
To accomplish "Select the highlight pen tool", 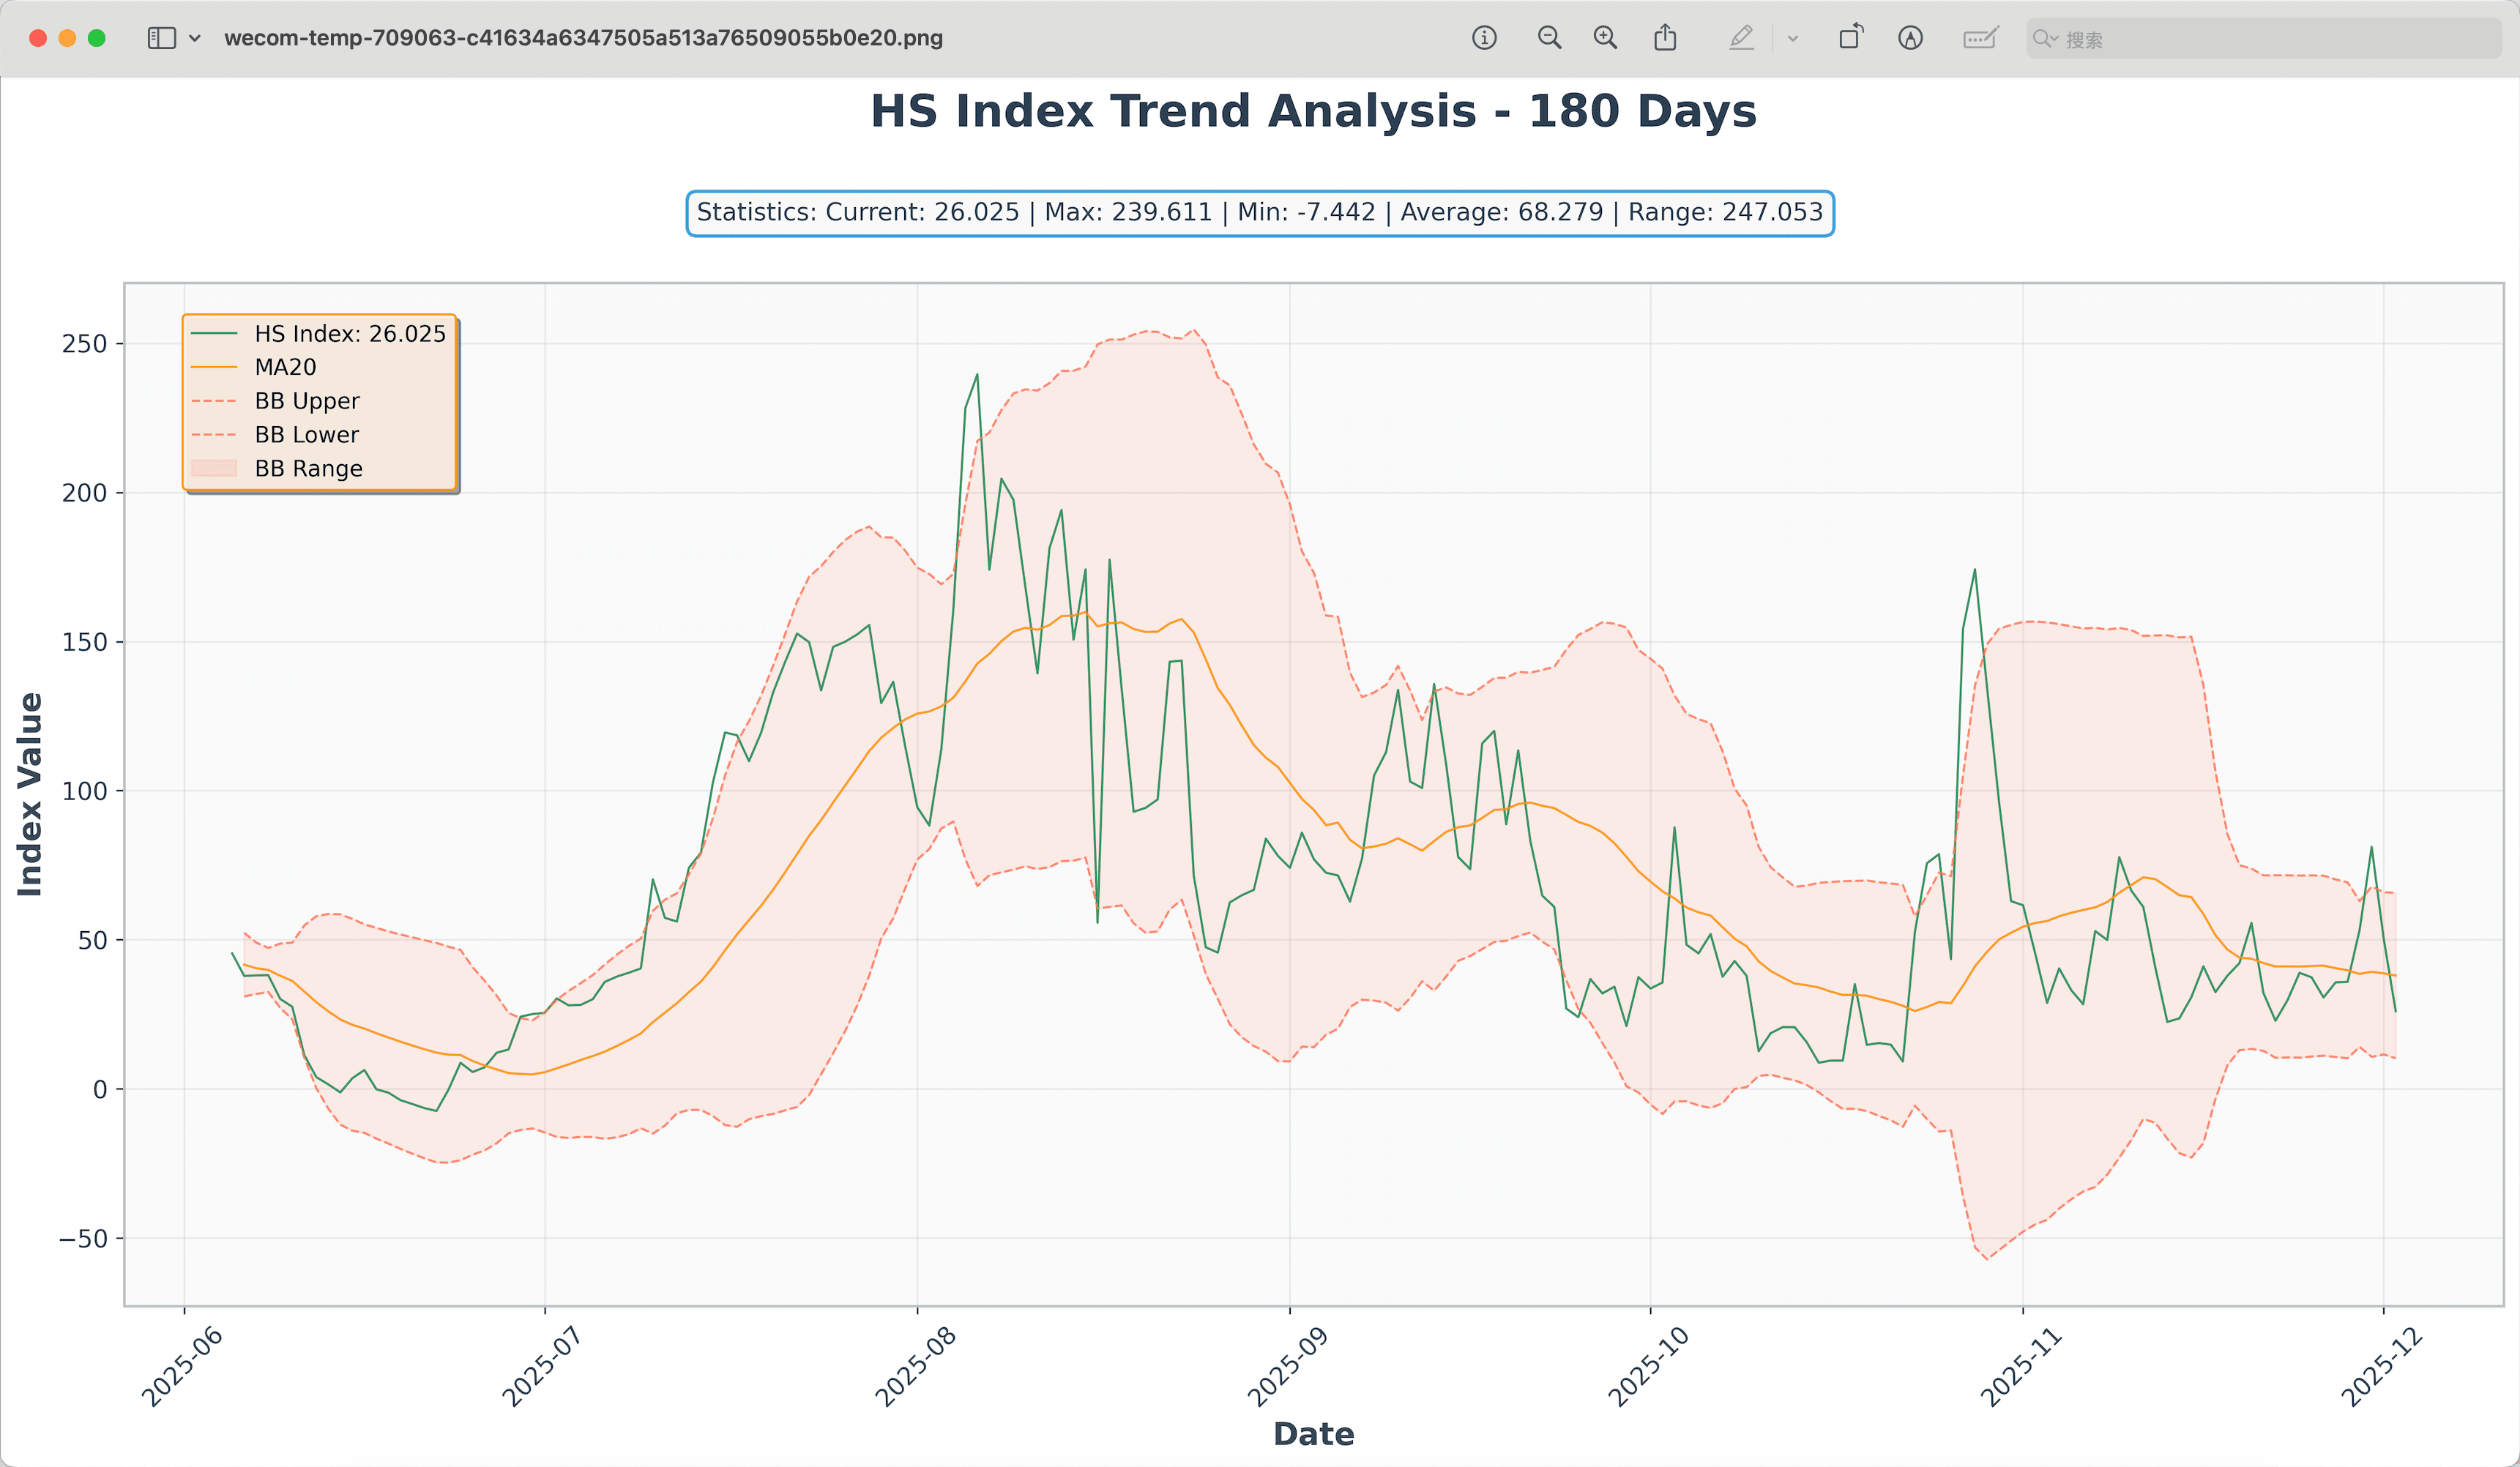I will click(1741, 38).
